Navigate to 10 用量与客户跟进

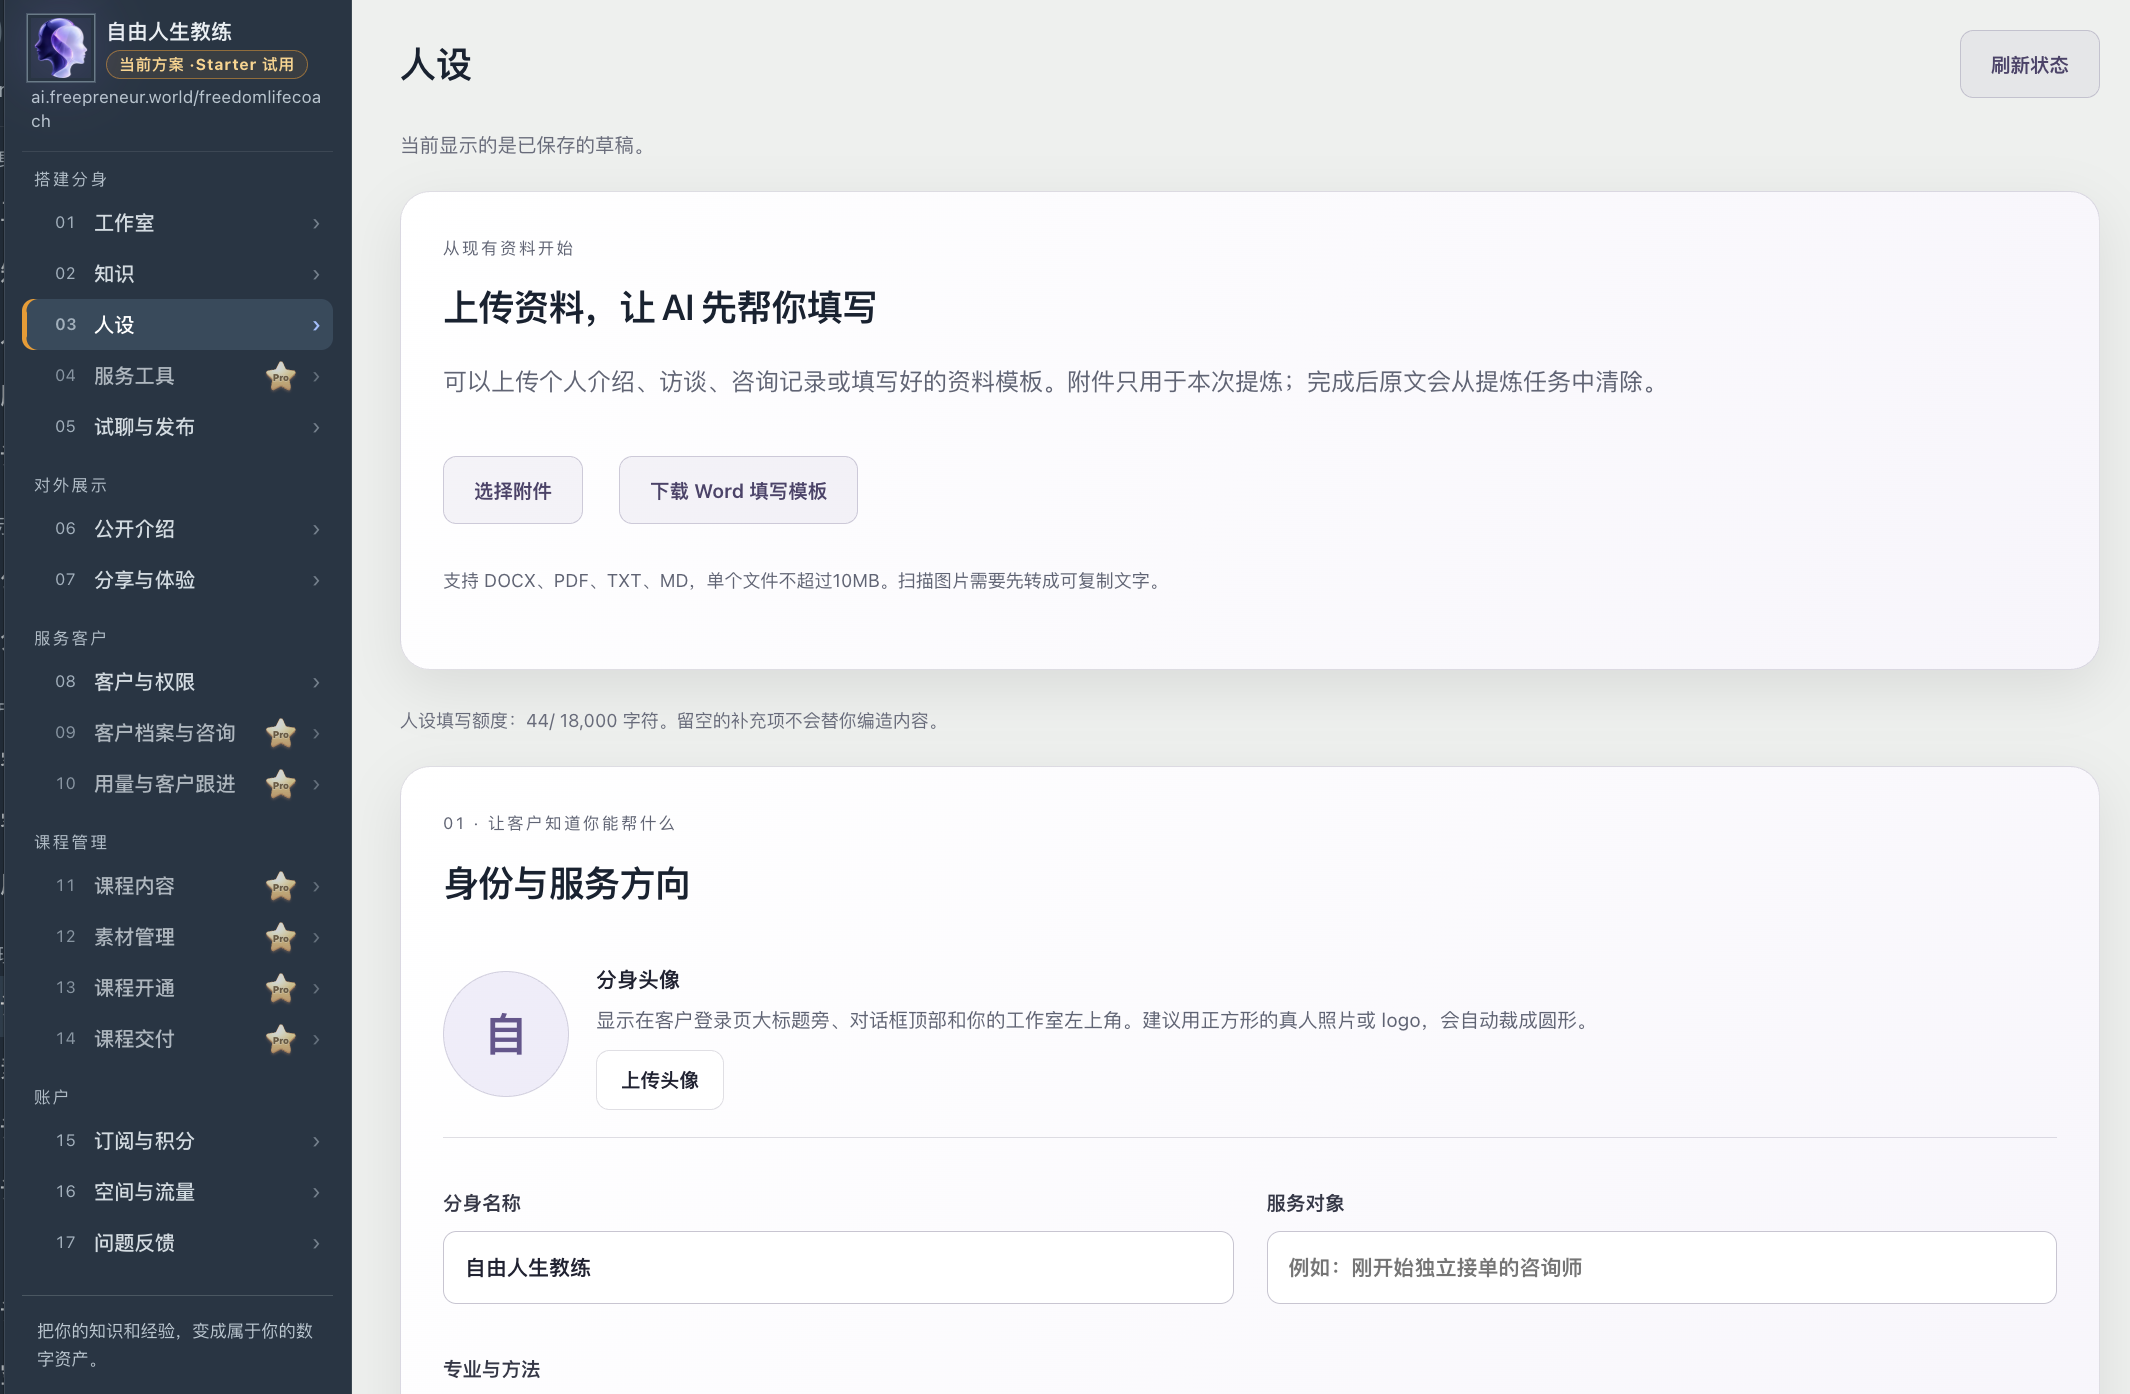point(178,784)
